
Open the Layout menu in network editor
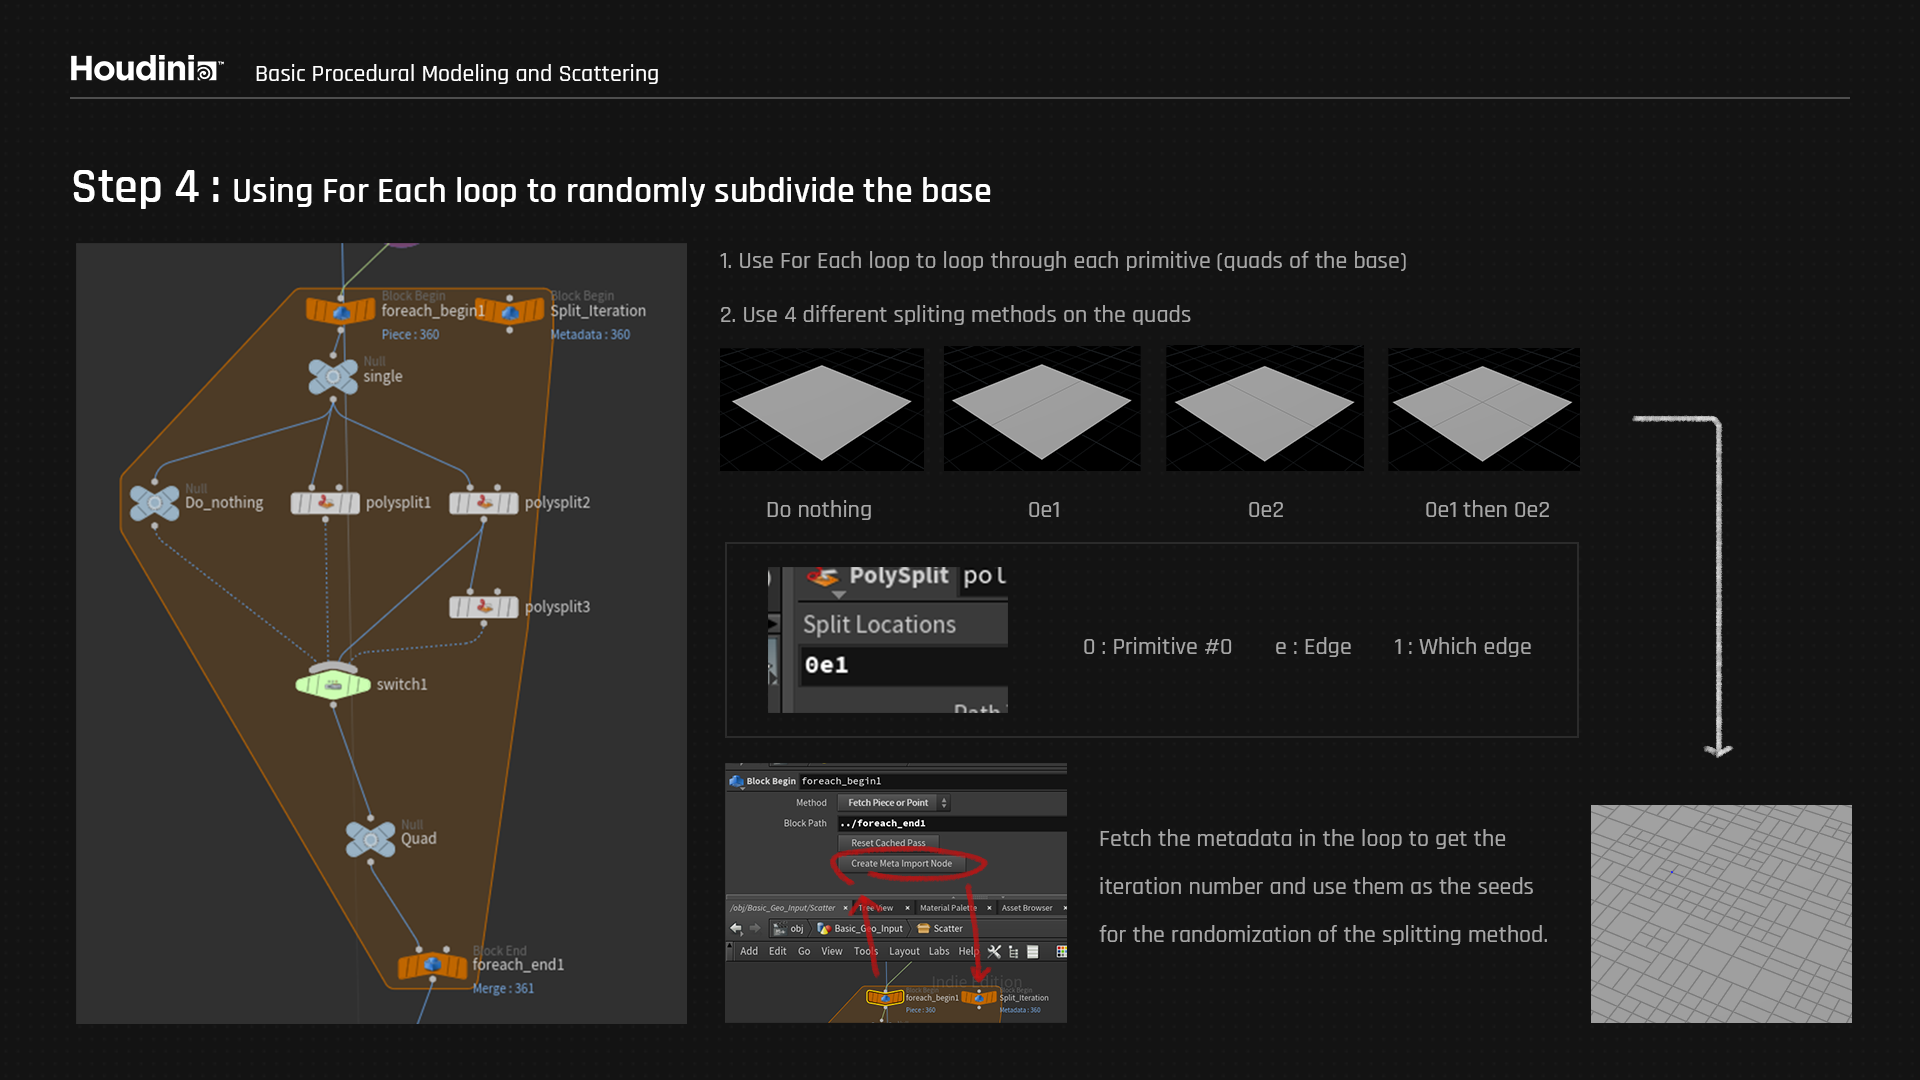pyautogui.click(x=904, y=951)
